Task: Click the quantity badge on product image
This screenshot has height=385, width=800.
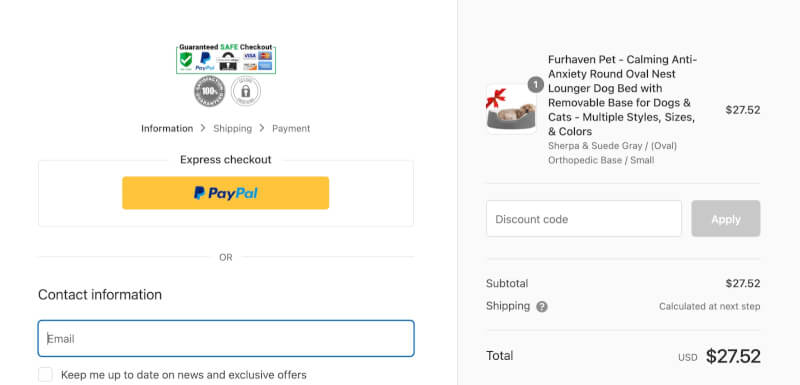Action: coord(535,85)
